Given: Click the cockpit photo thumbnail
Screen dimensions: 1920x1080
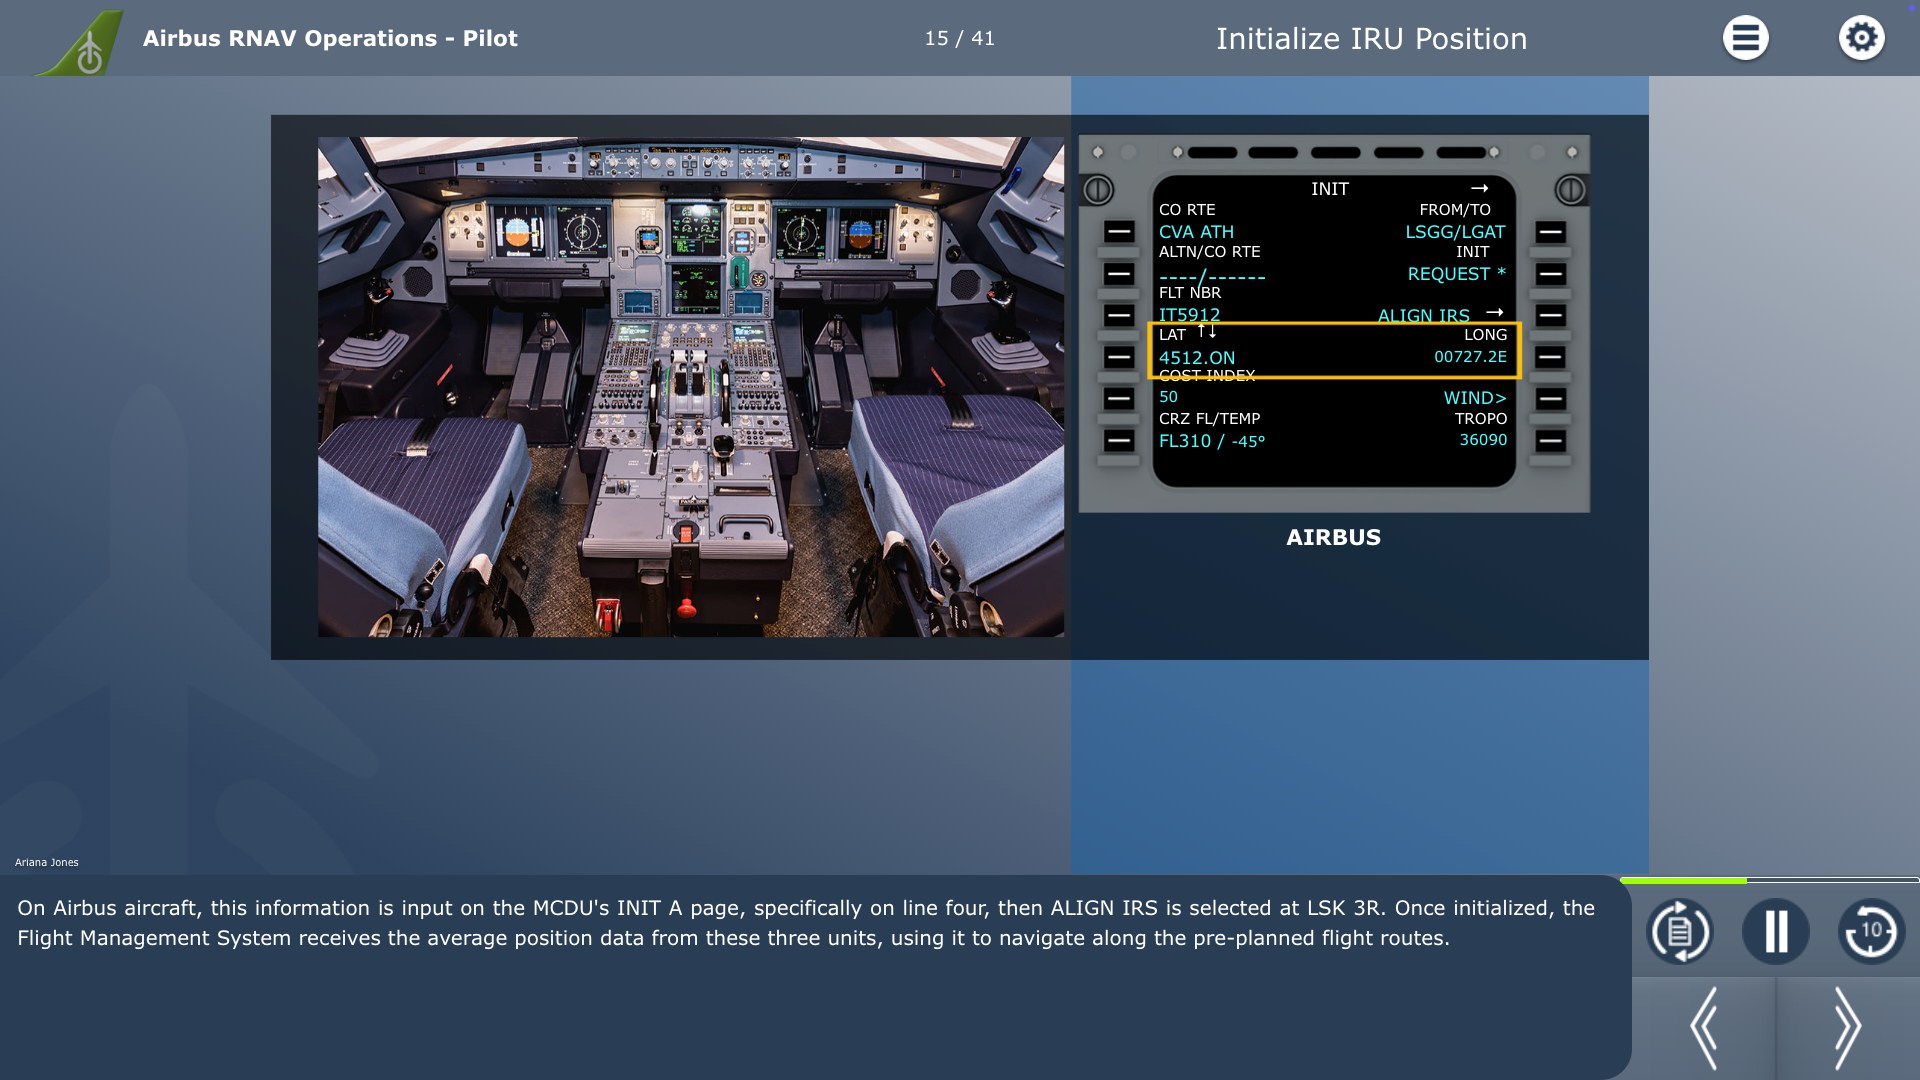Looking at the screenshot, I should click(690, 387).
